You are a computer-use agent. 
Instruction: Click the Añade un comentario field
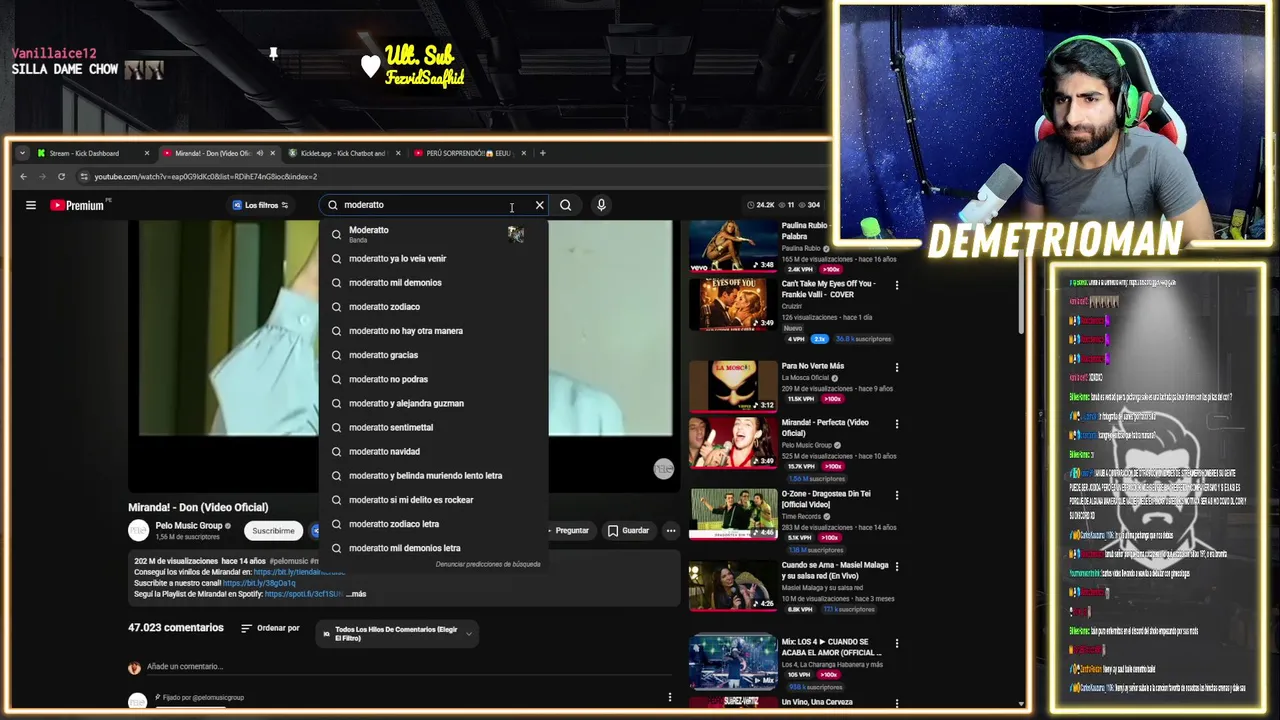184,666
